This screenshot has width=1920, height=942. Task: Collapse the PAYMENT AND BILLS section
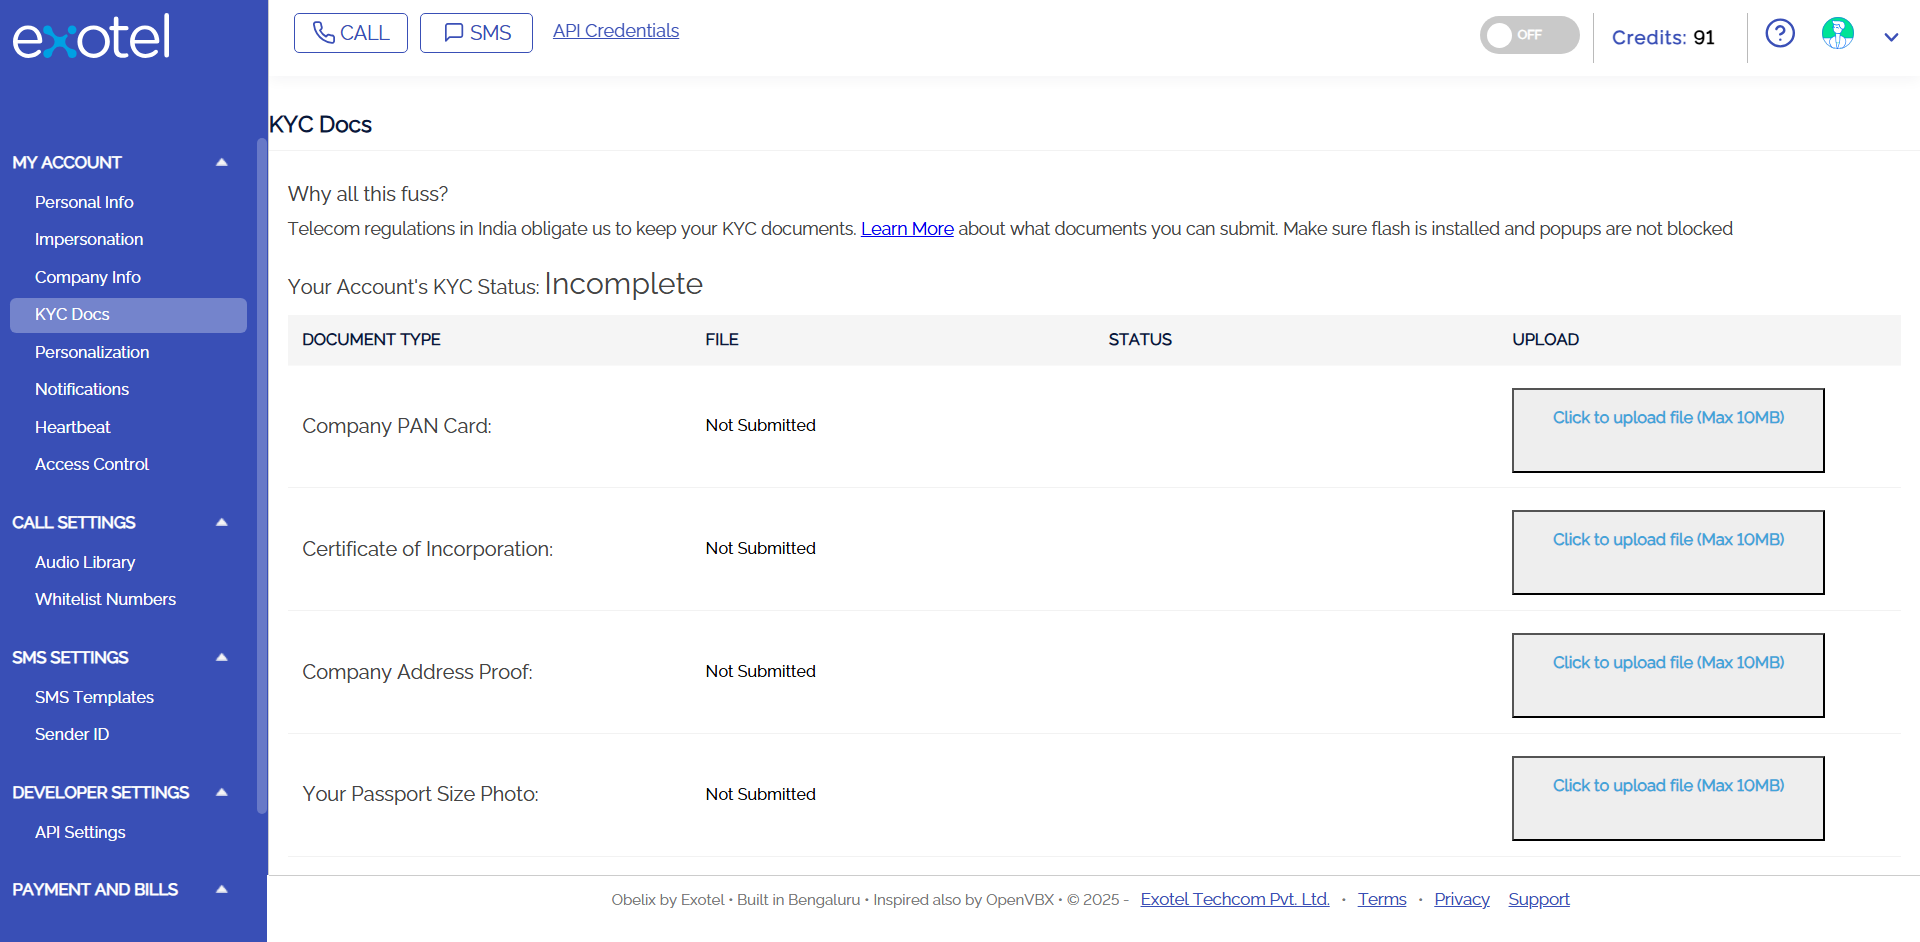222,889
